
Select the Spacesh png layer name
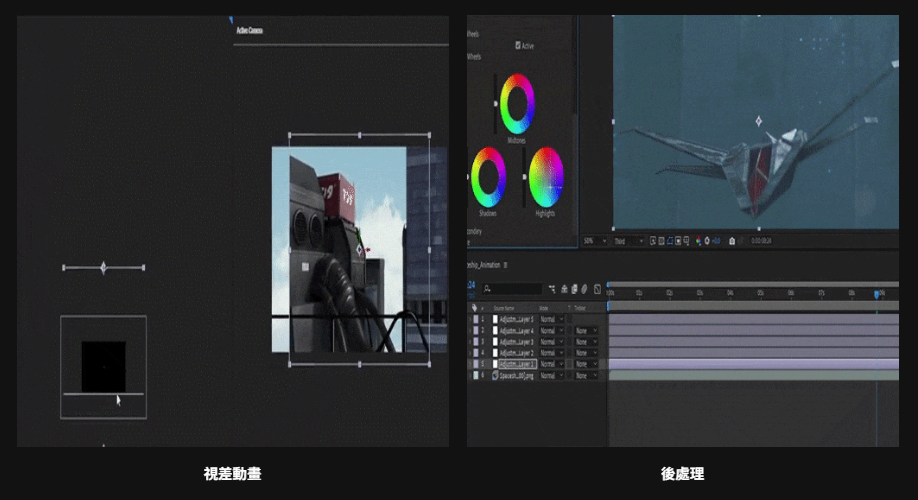(516, 375)
